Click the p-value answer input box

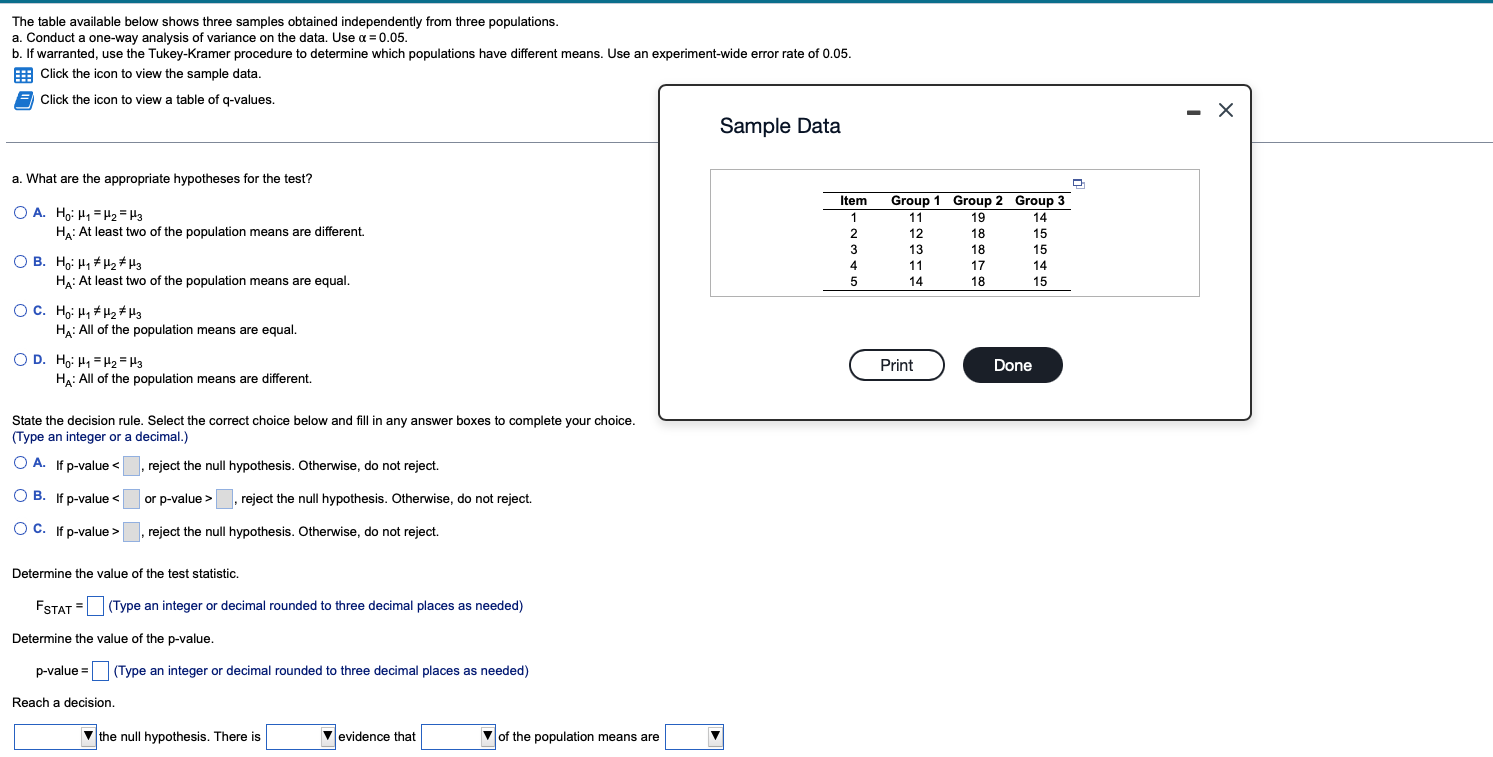pyautogui.click(x=99, y=670)
